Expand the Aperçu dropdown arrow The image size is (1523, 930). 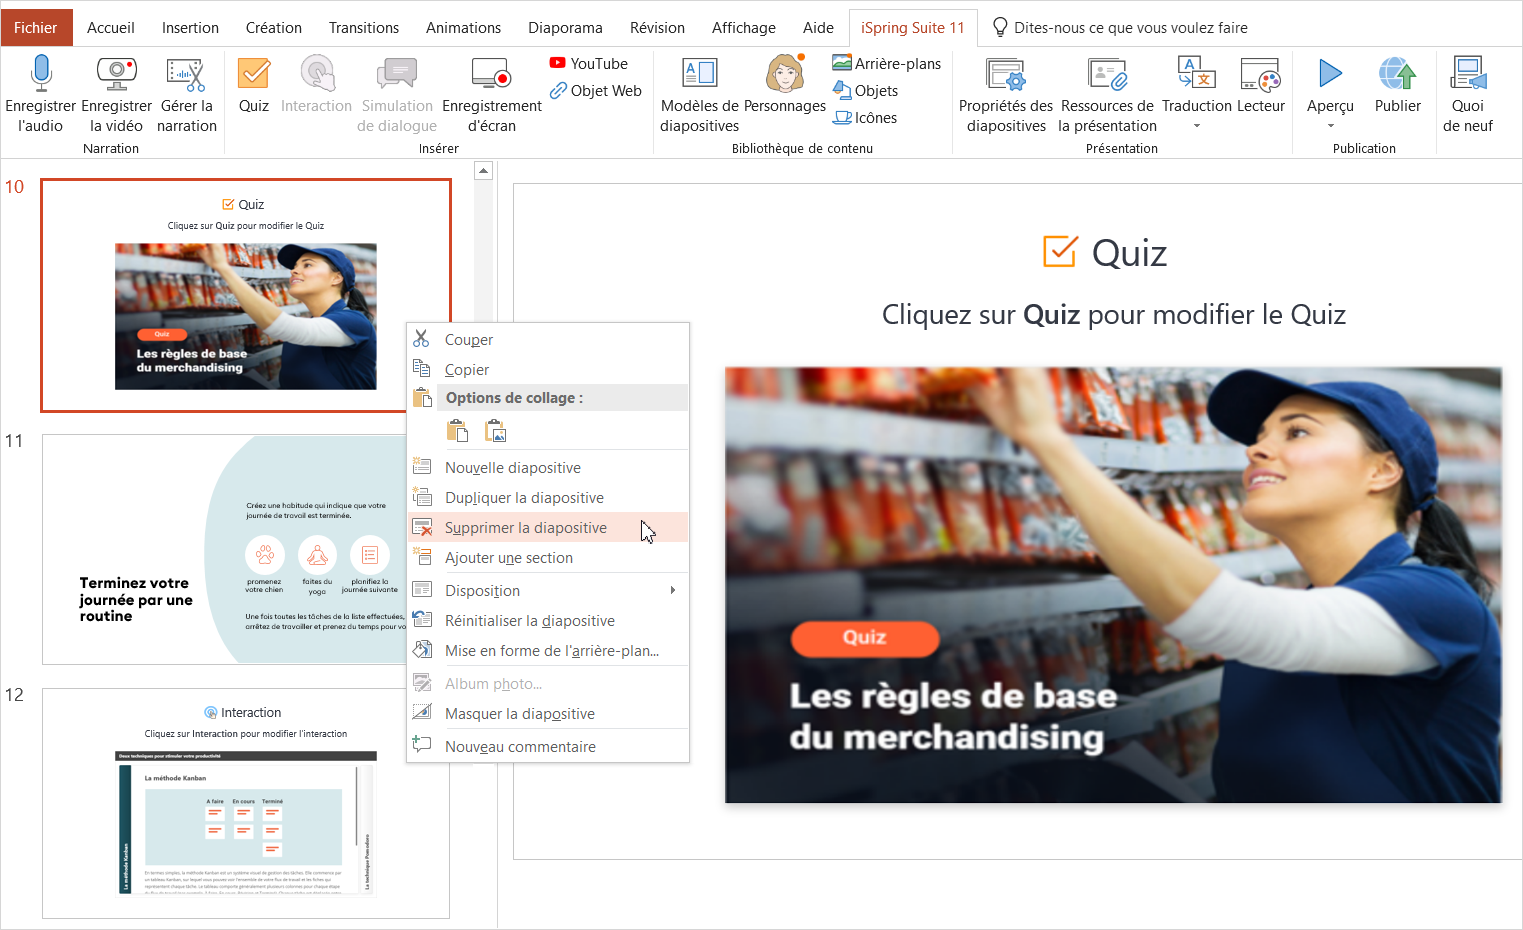pos(1330,126)
